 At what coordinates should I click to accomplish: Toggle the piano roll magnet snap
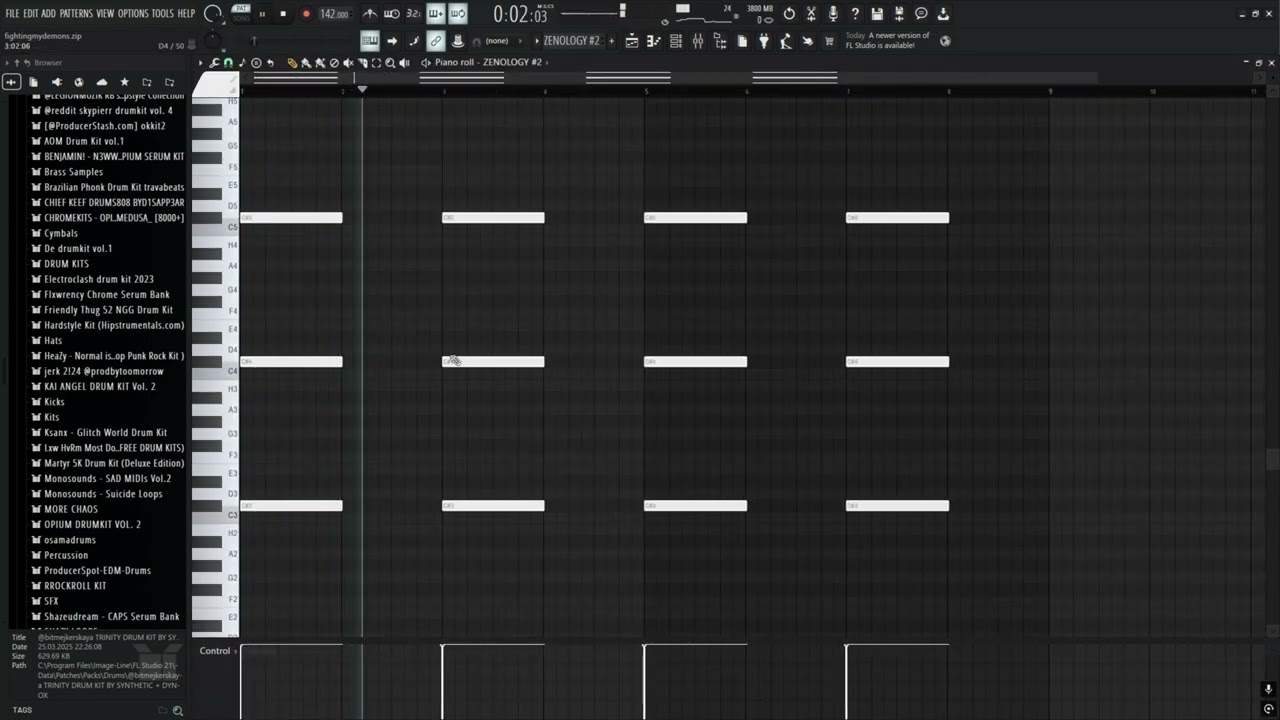click(228, 63)
